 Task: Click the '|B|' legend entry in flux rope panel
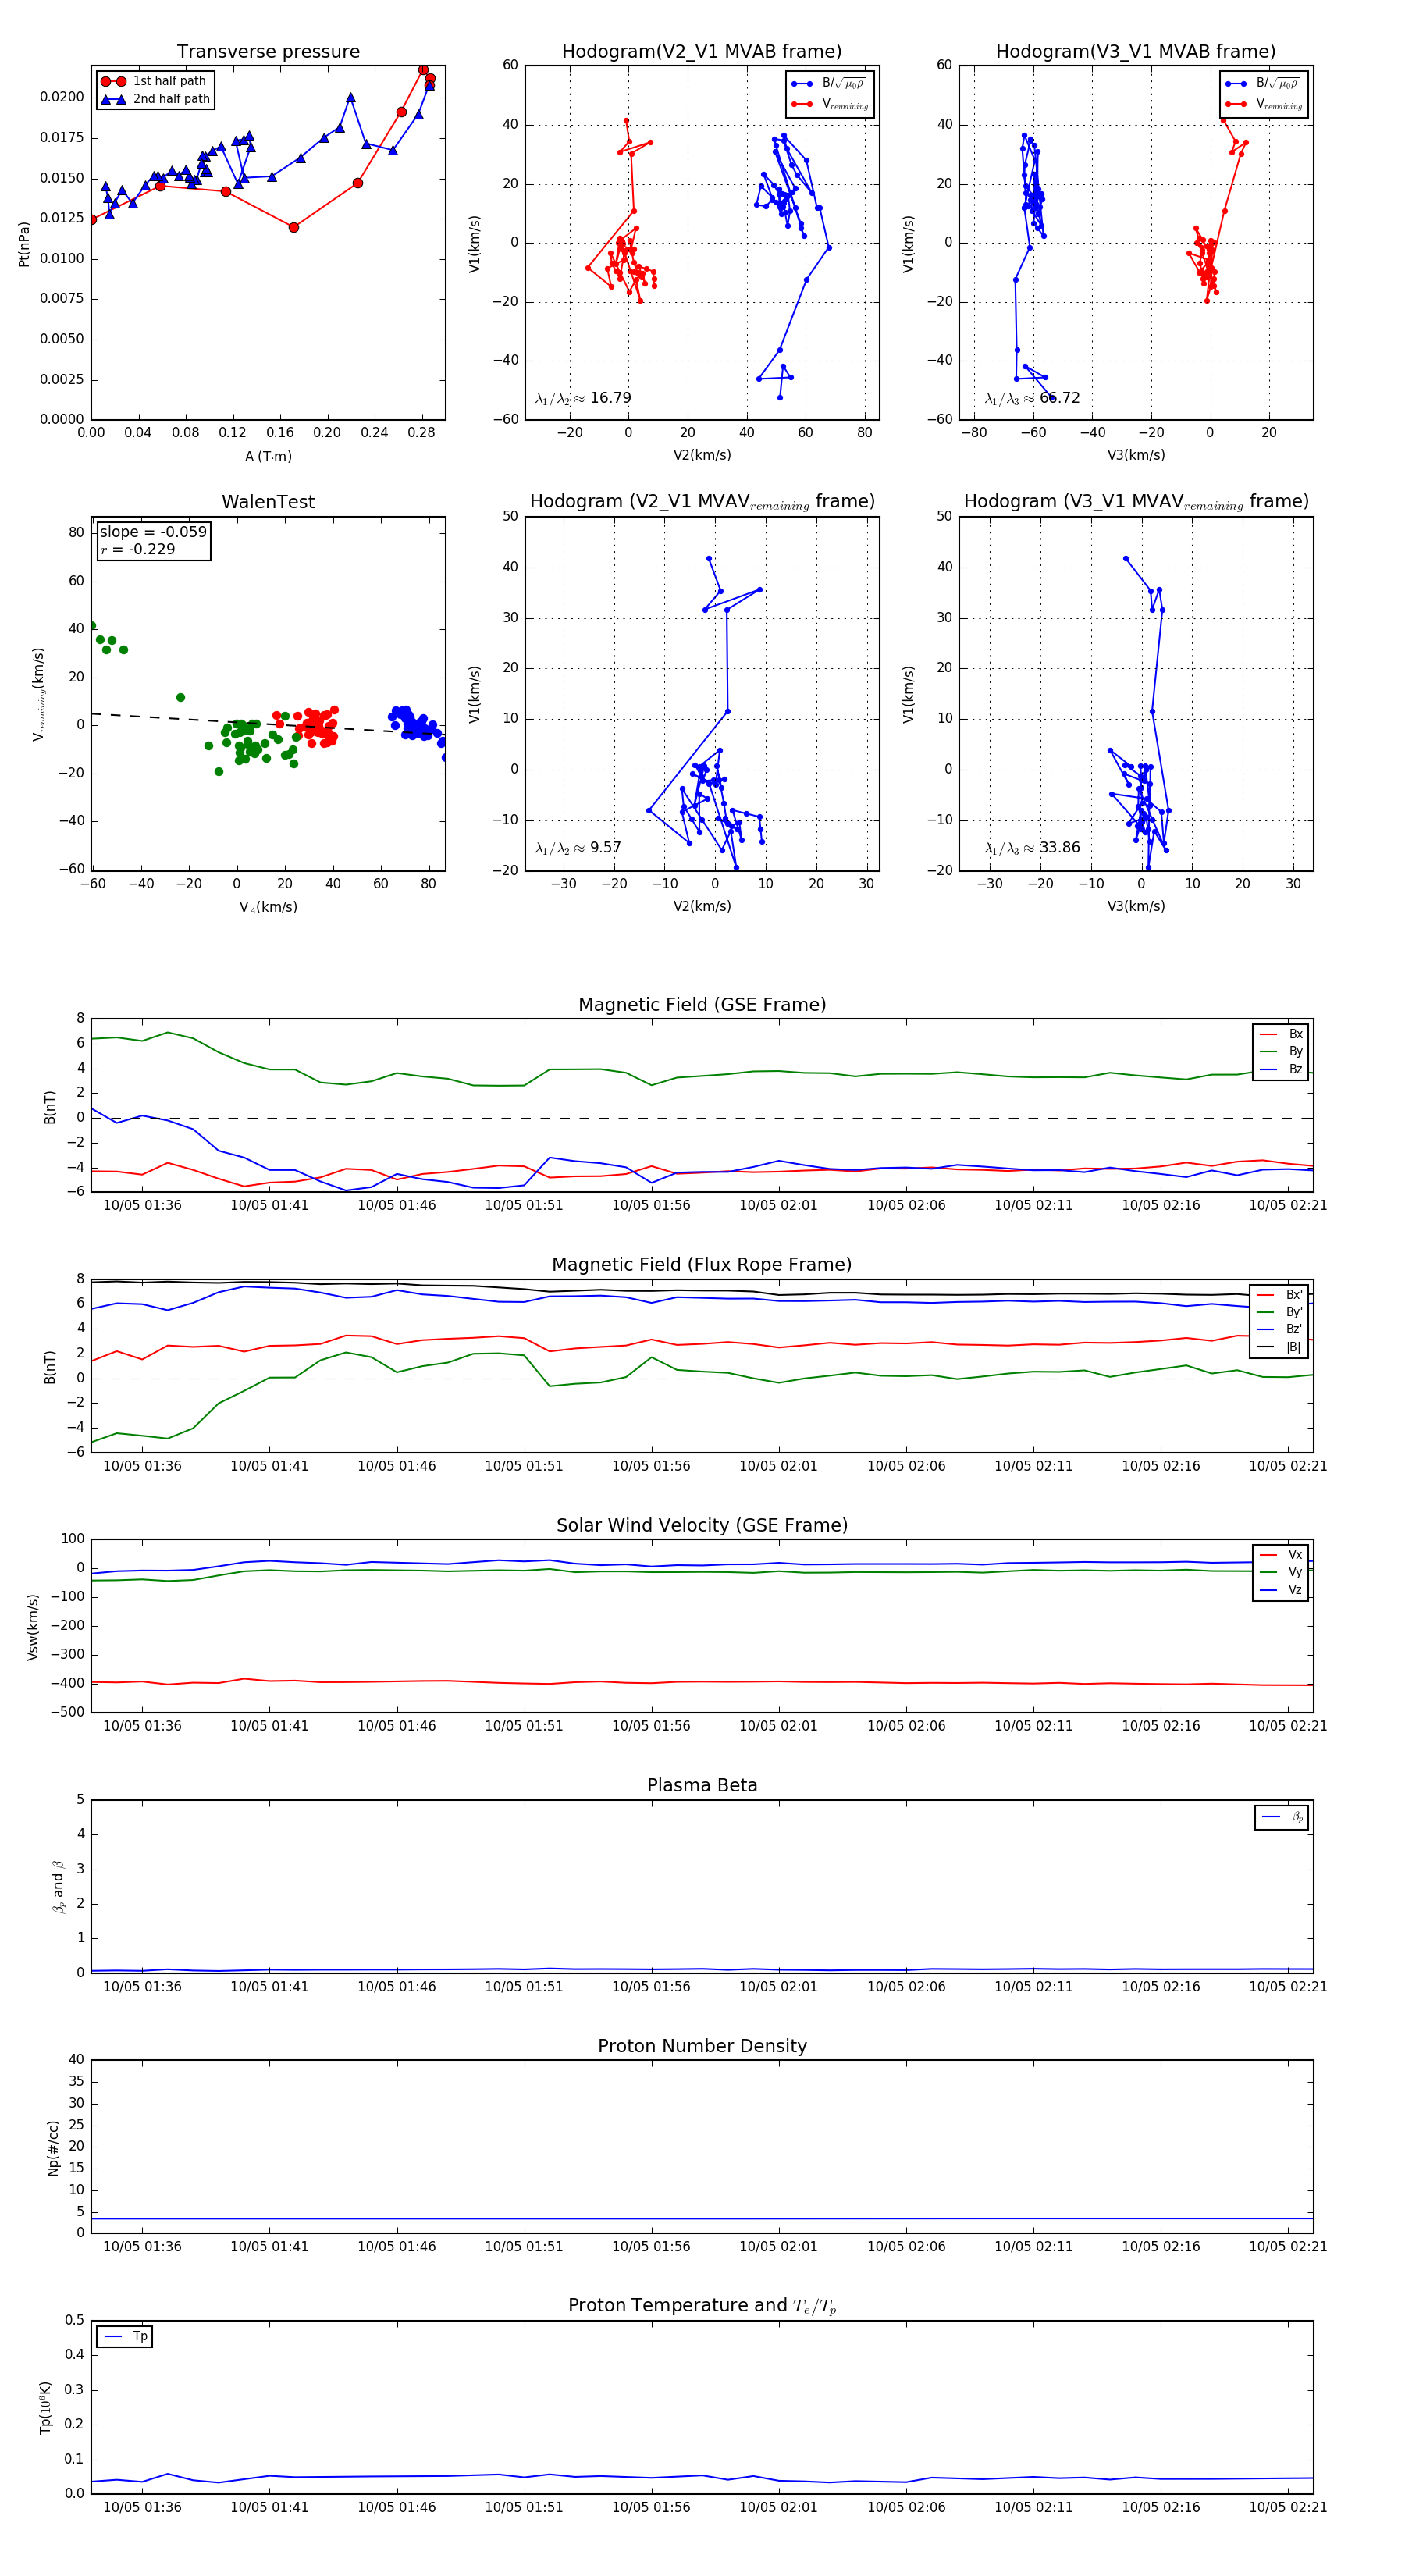coord(1279,1347)
